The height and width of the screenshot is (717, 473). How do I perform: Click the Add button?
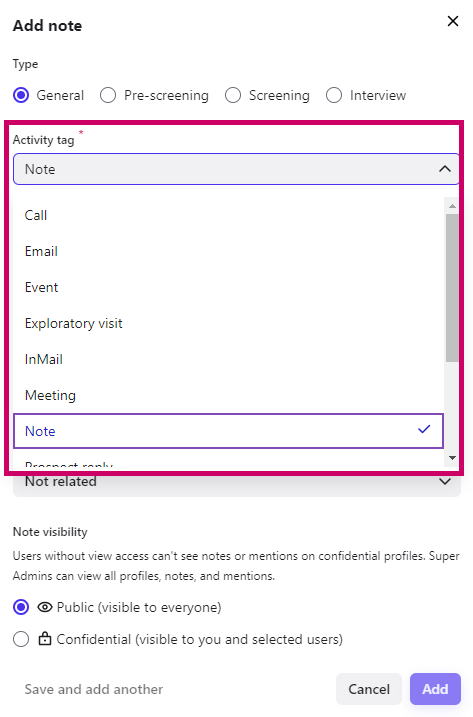[x=435, y=689]
